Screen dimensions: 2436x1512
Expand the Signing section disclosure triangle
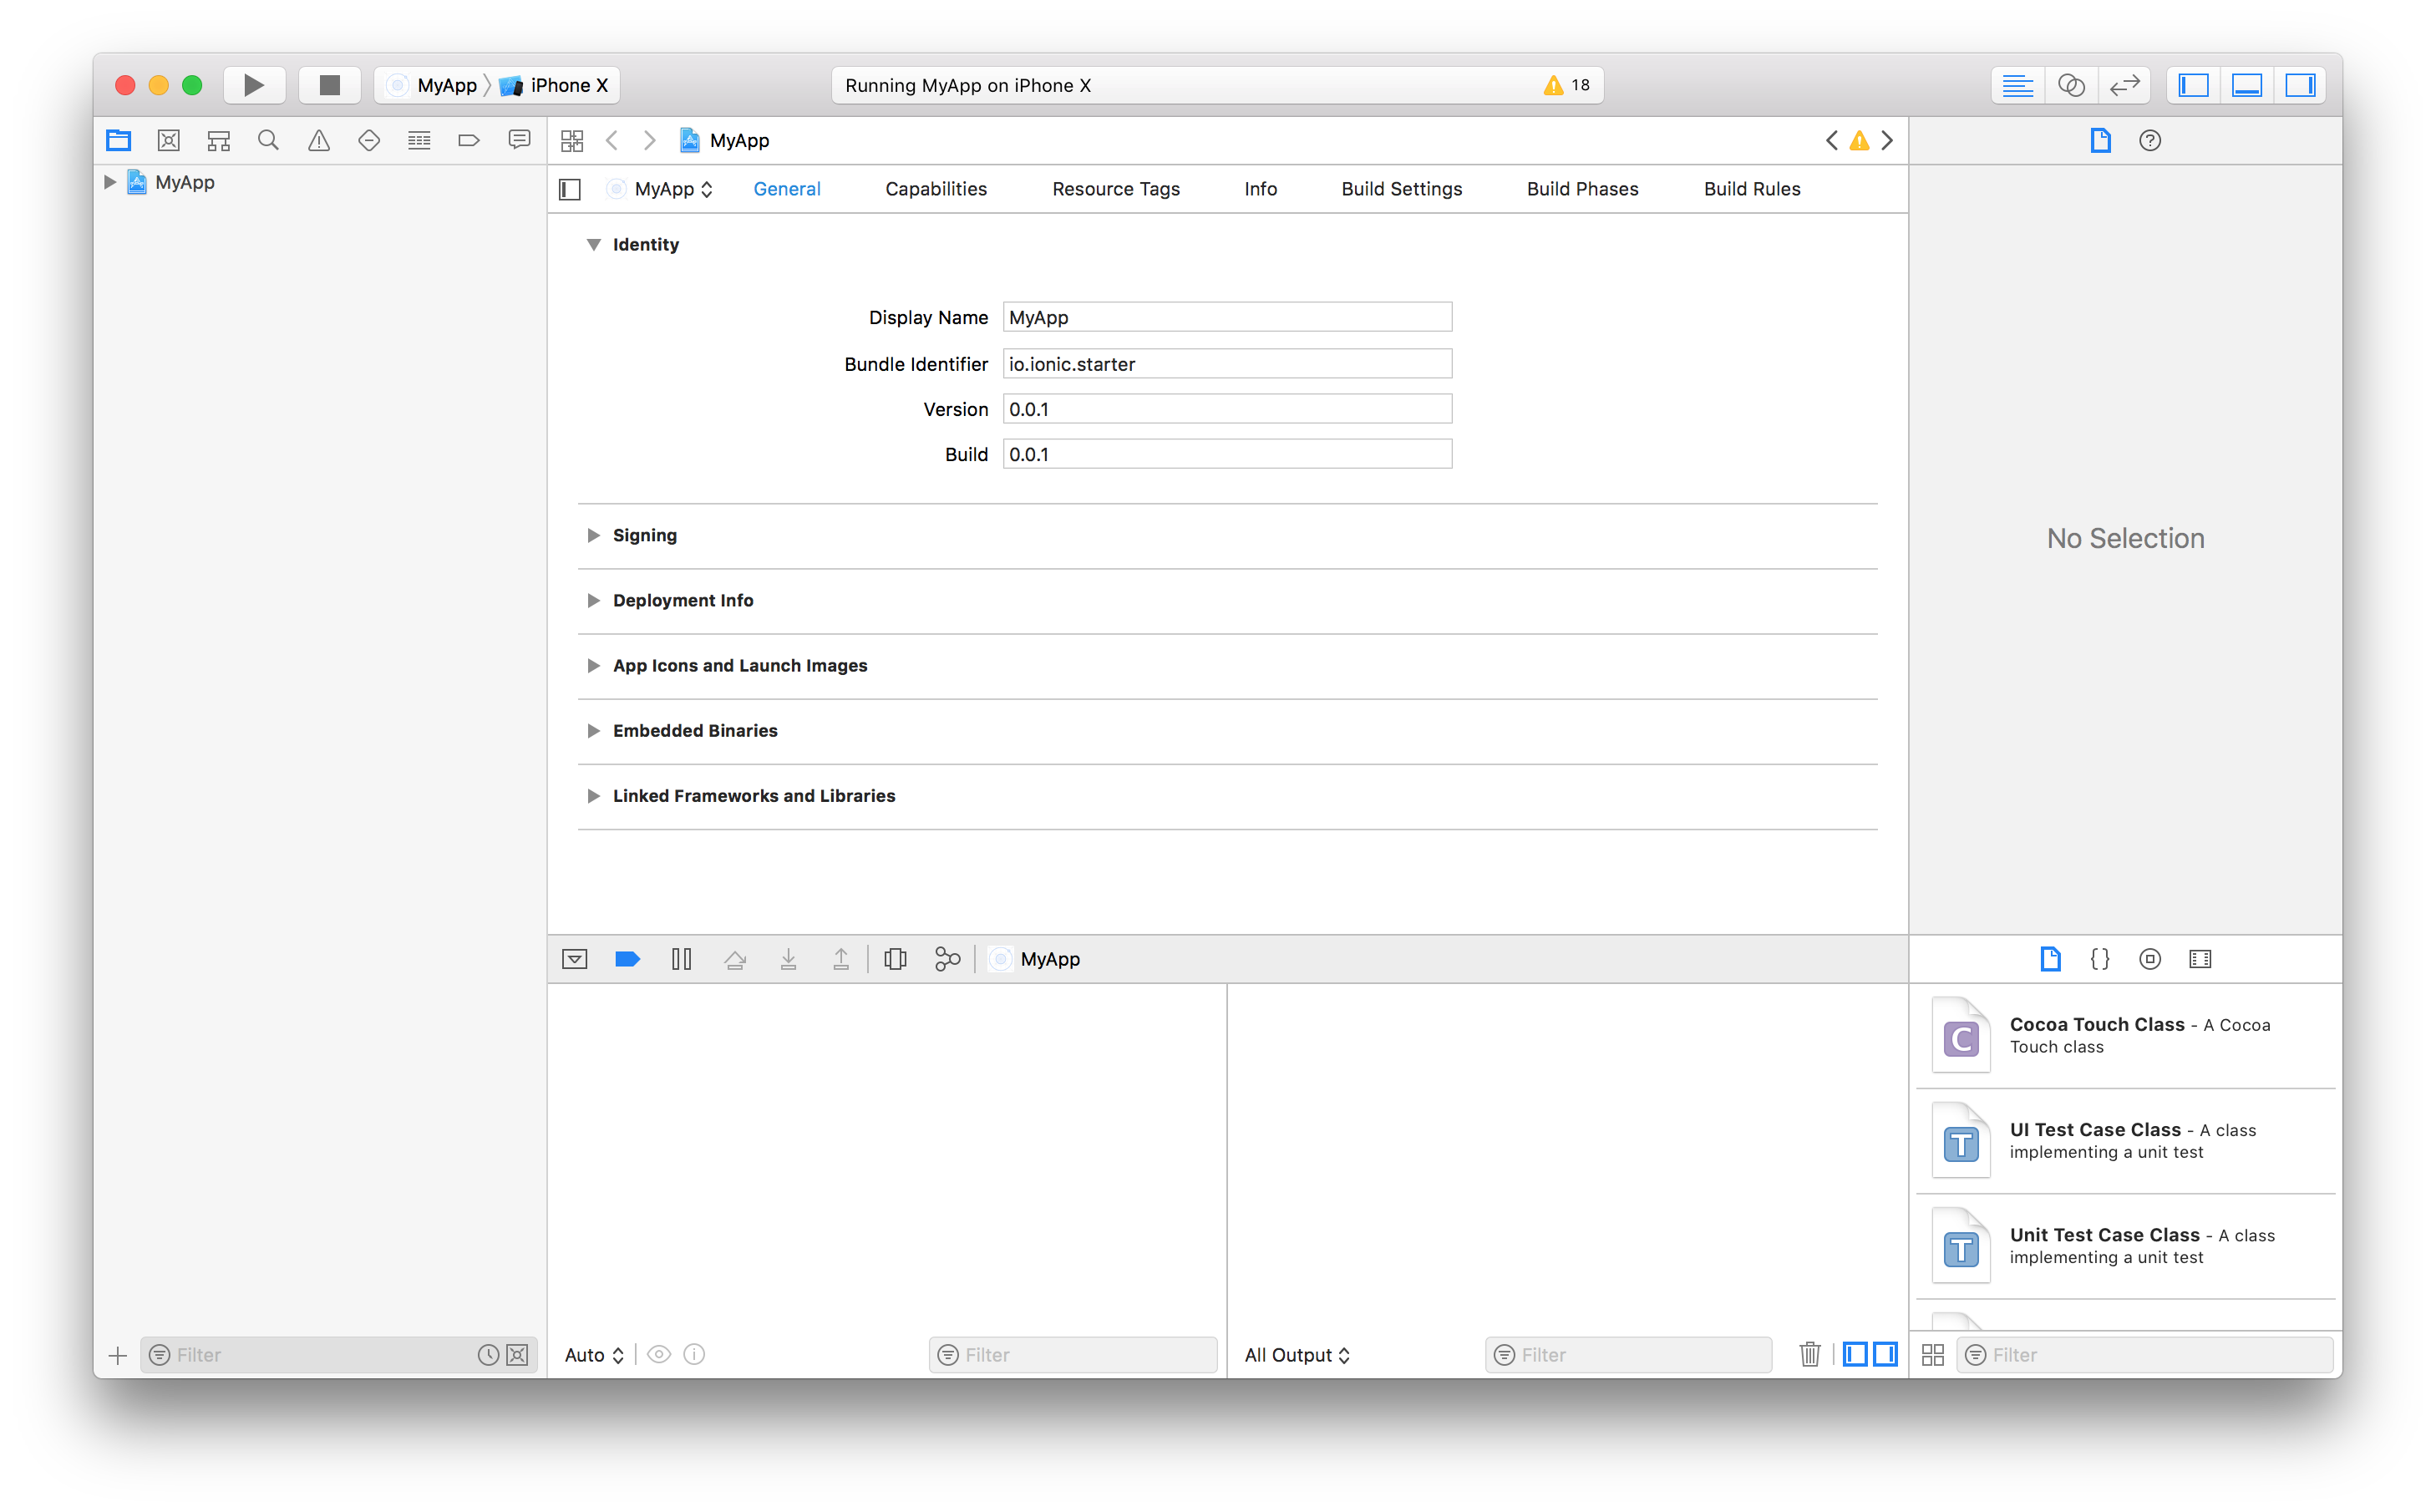tap(594, 535)
